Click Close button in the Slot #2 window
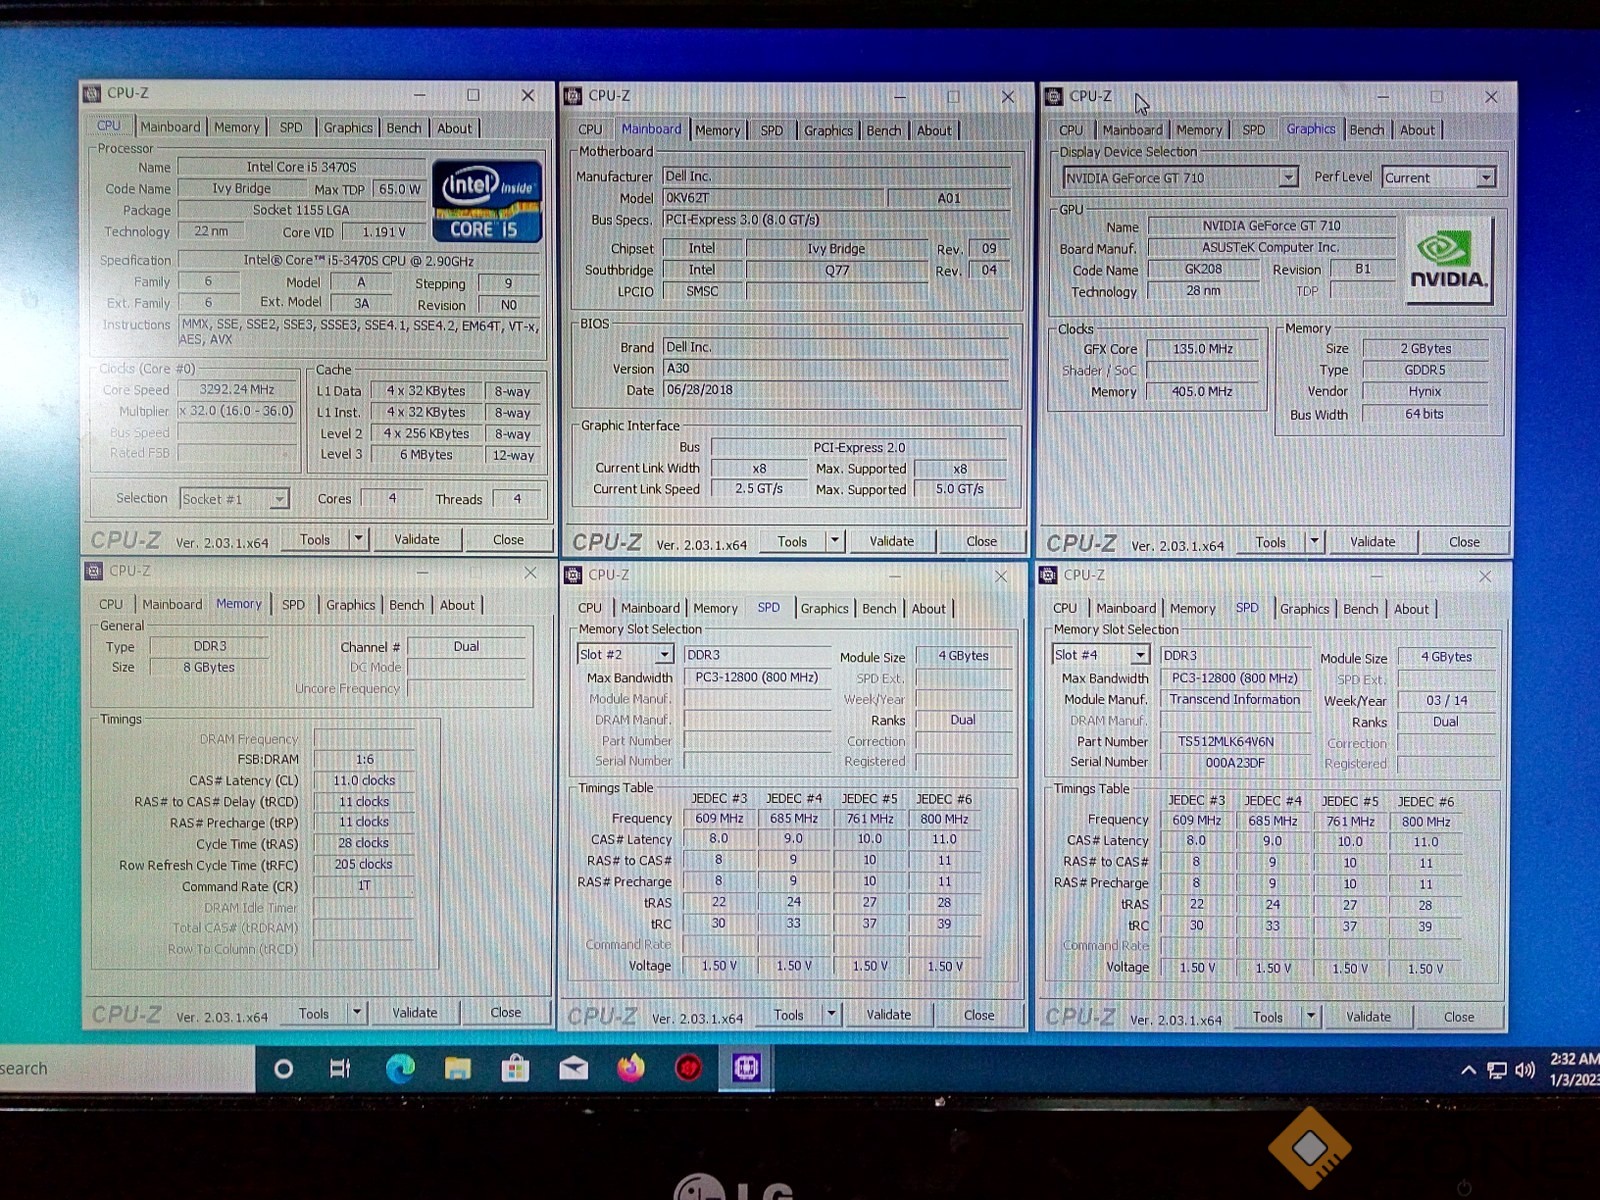This screenshot has height=1200, width=1600. 979,1015
